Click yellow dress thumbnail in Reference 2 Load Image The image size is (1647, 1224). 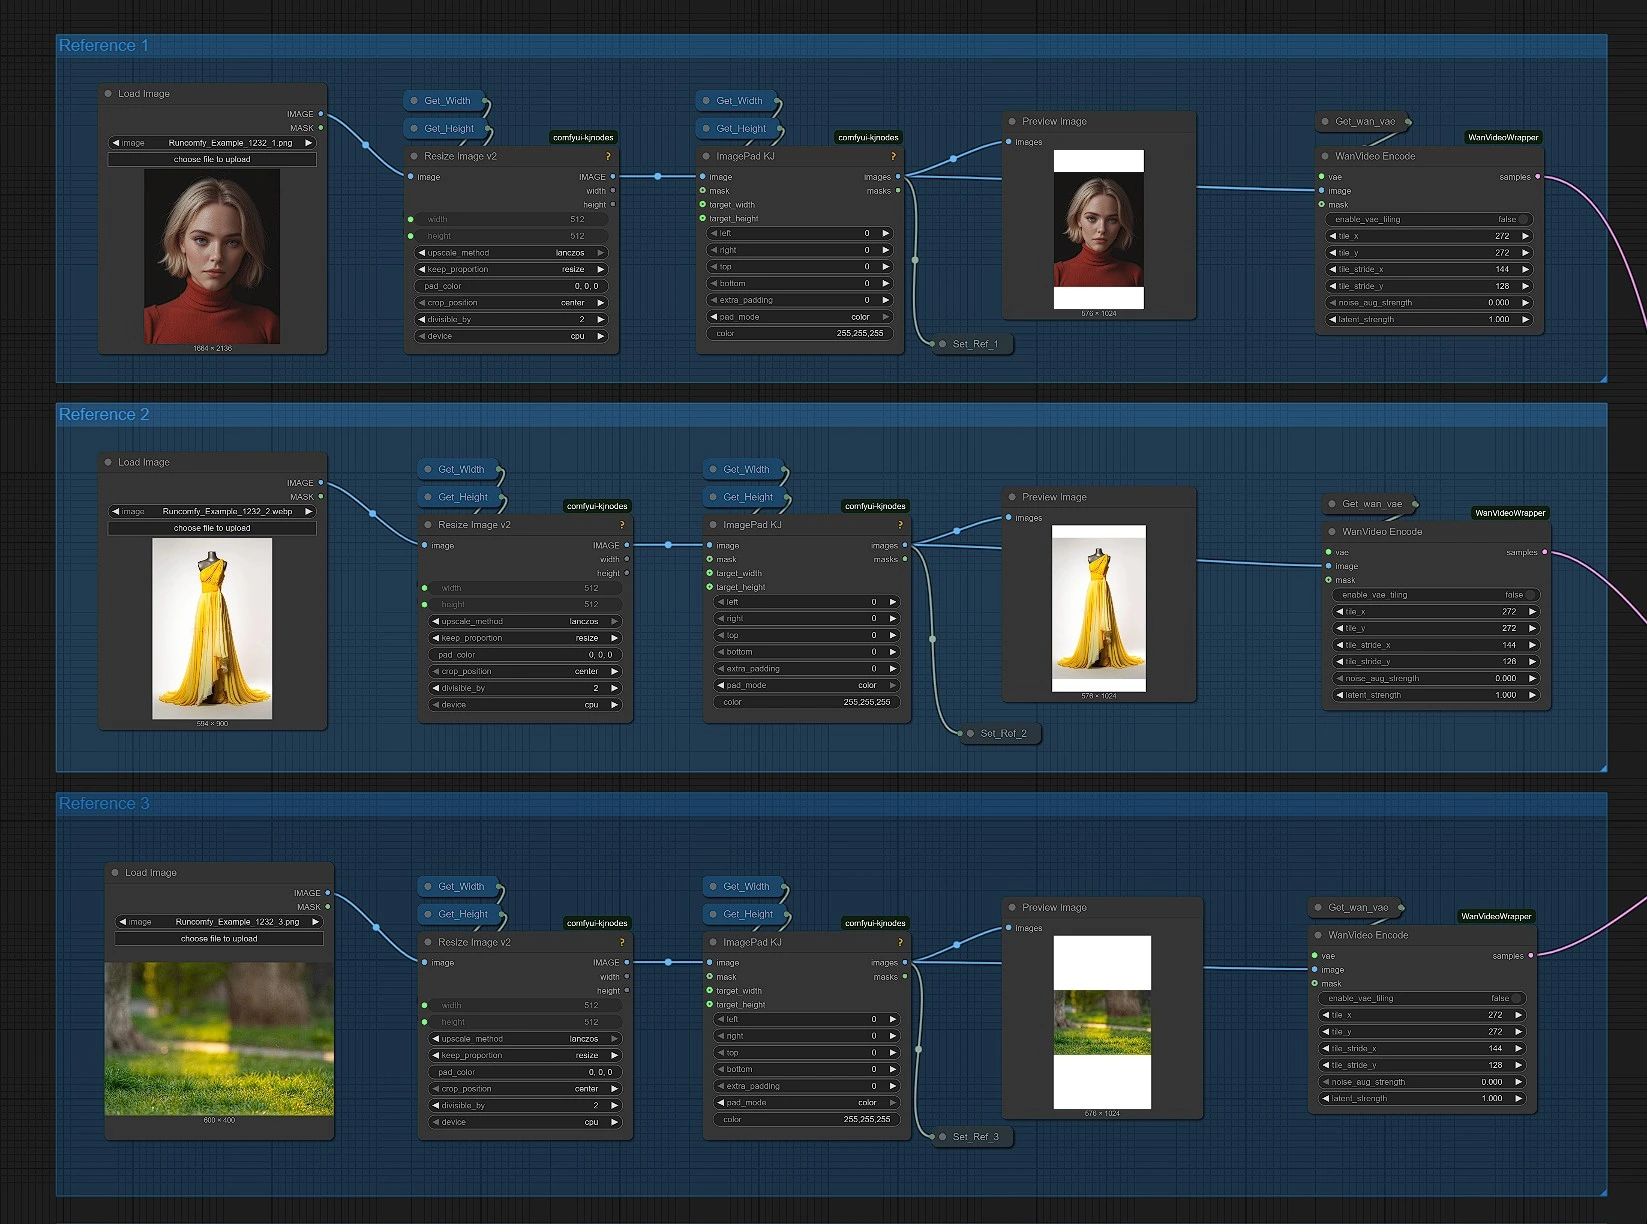click(212, 628)
